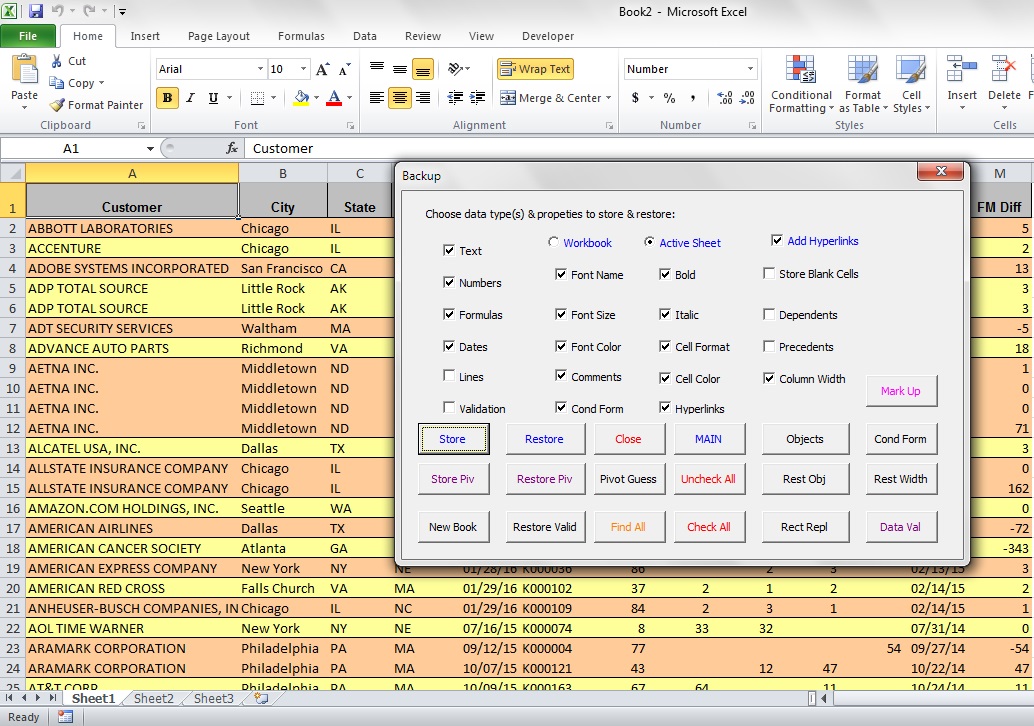This screenshot has width=1034, height=726.
Task: Click the Restore button
Action: point(545,439)
